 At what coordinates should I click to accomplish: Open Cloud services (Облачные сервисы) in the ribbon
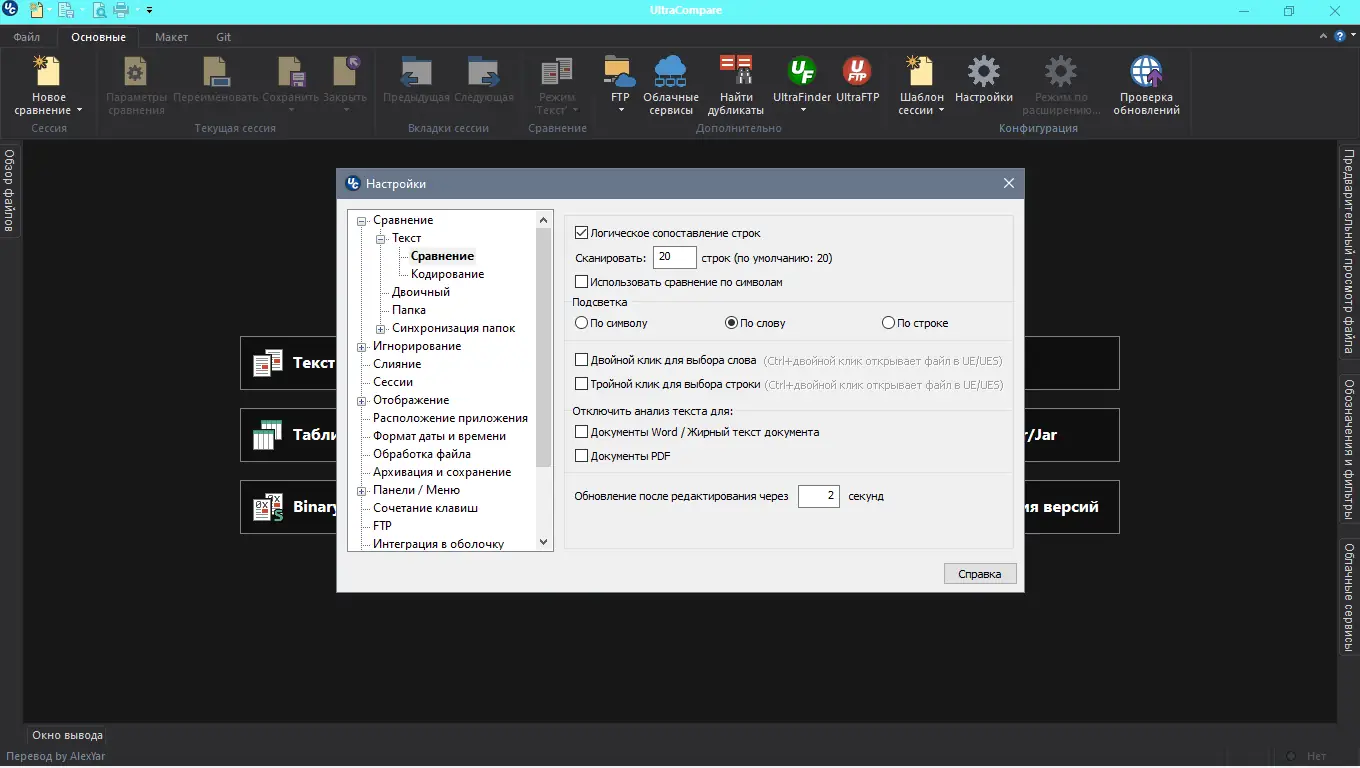click(670, 72)
